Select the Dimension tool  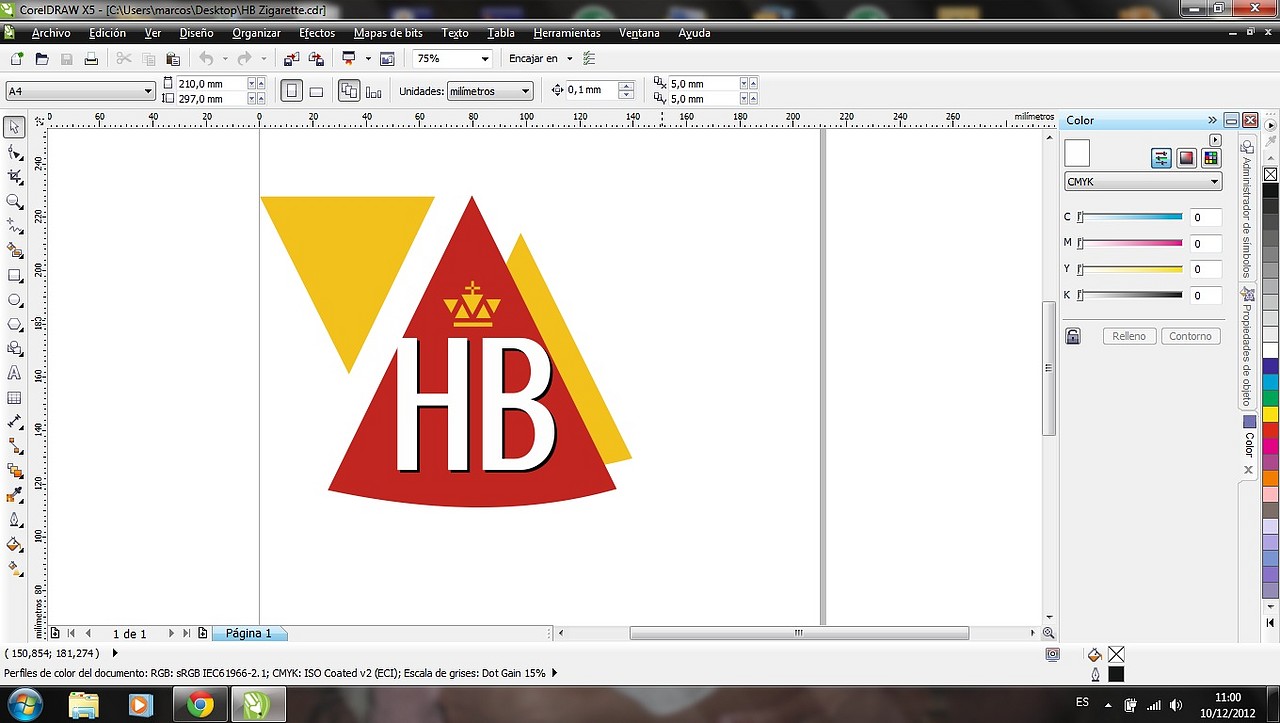pos(14,422)
